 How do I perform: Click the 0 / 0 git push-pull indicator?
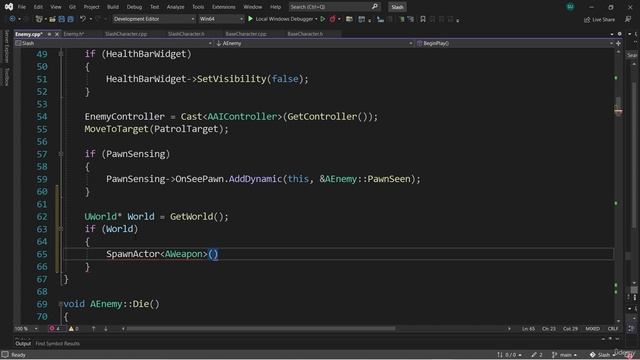click(x=509, y=355)
